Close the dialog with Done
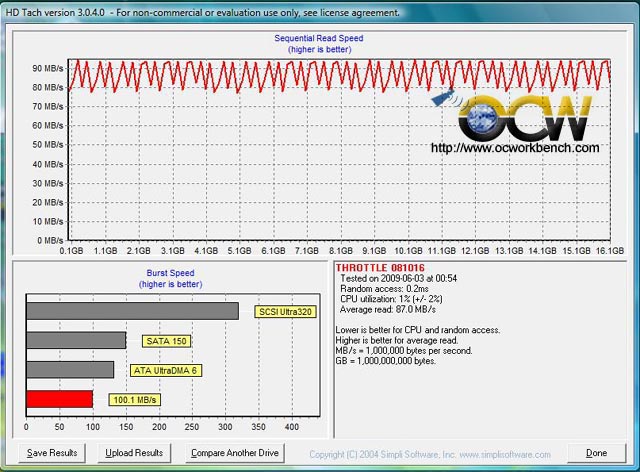Image resolution: width=640 pixels, height=472 pixels. pyautogui.click(x=596, y=453)
